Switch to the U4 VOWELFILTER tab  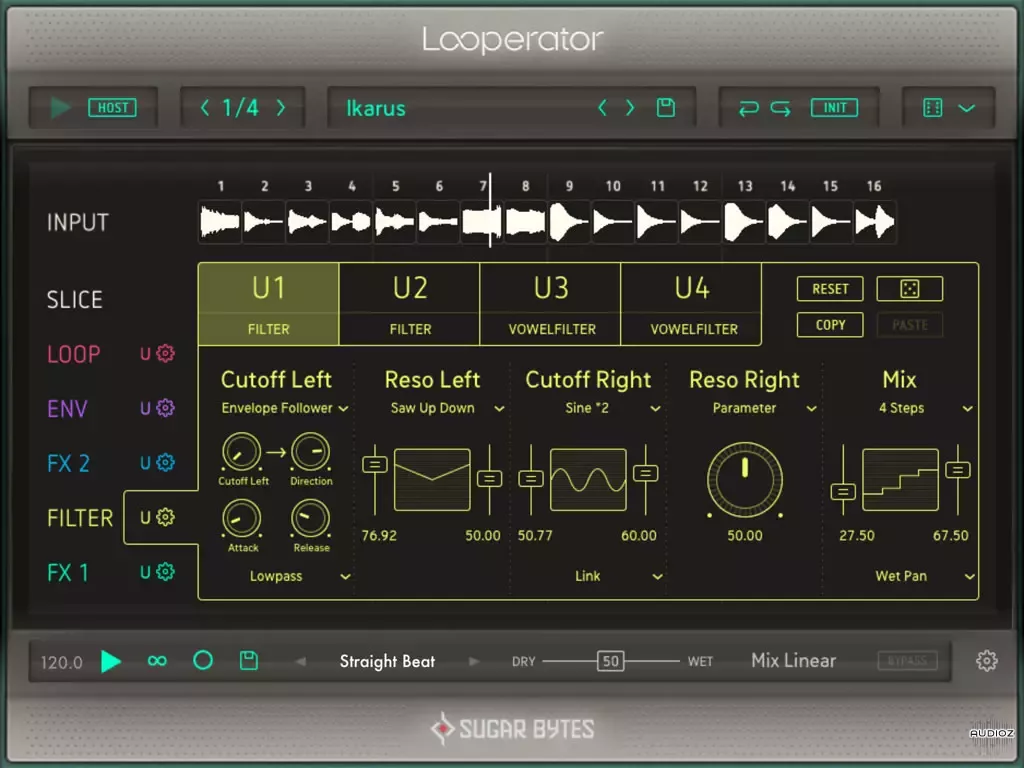692,304
